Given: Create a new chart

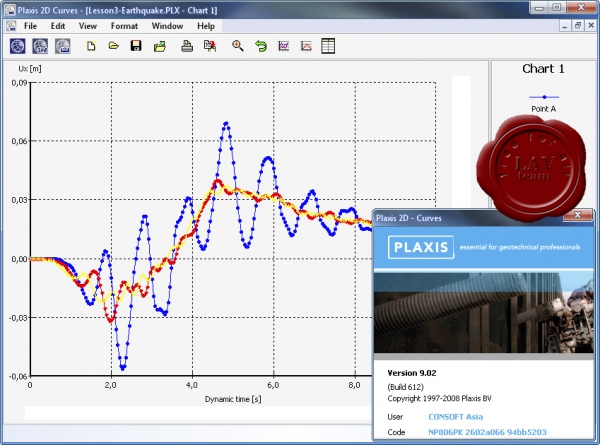Looking at the screenshot, I should (x=91, y=46).
